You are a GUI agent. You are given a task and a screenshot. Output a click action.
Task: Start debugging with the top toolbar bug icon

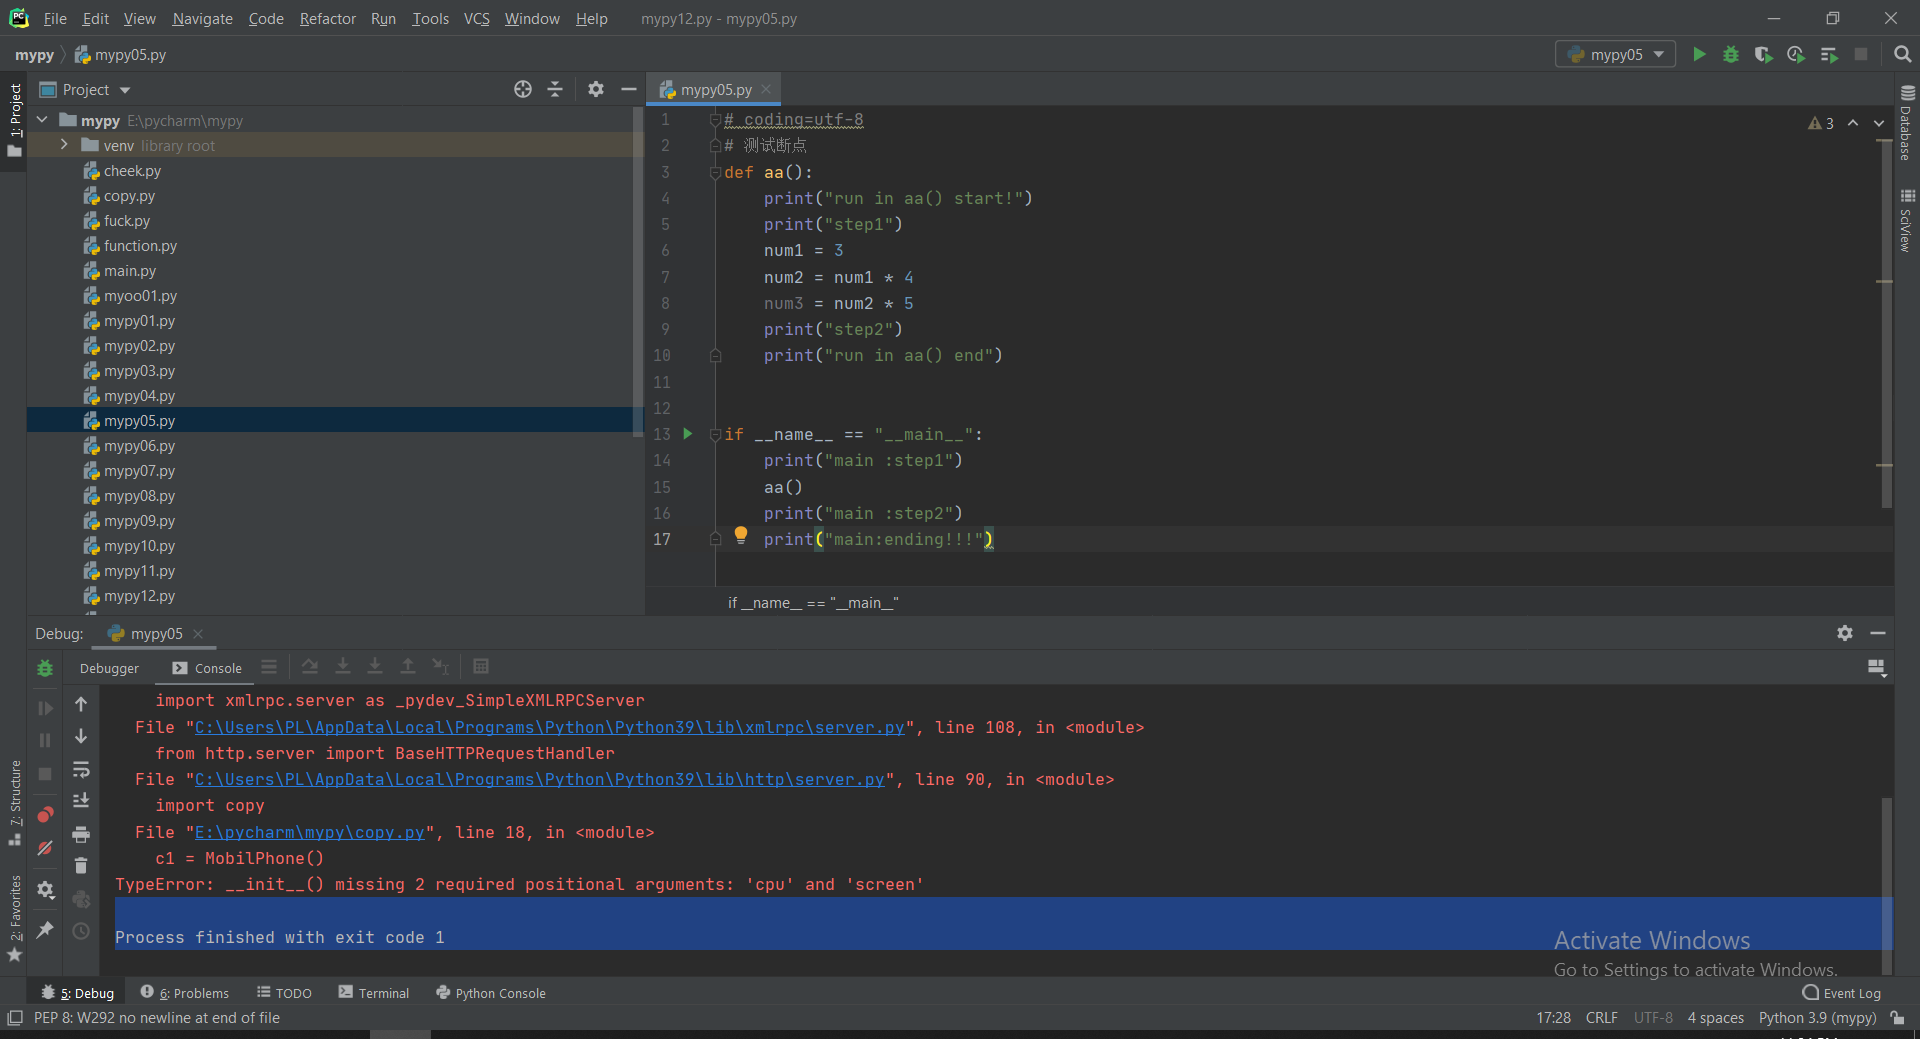(1731, 54)
